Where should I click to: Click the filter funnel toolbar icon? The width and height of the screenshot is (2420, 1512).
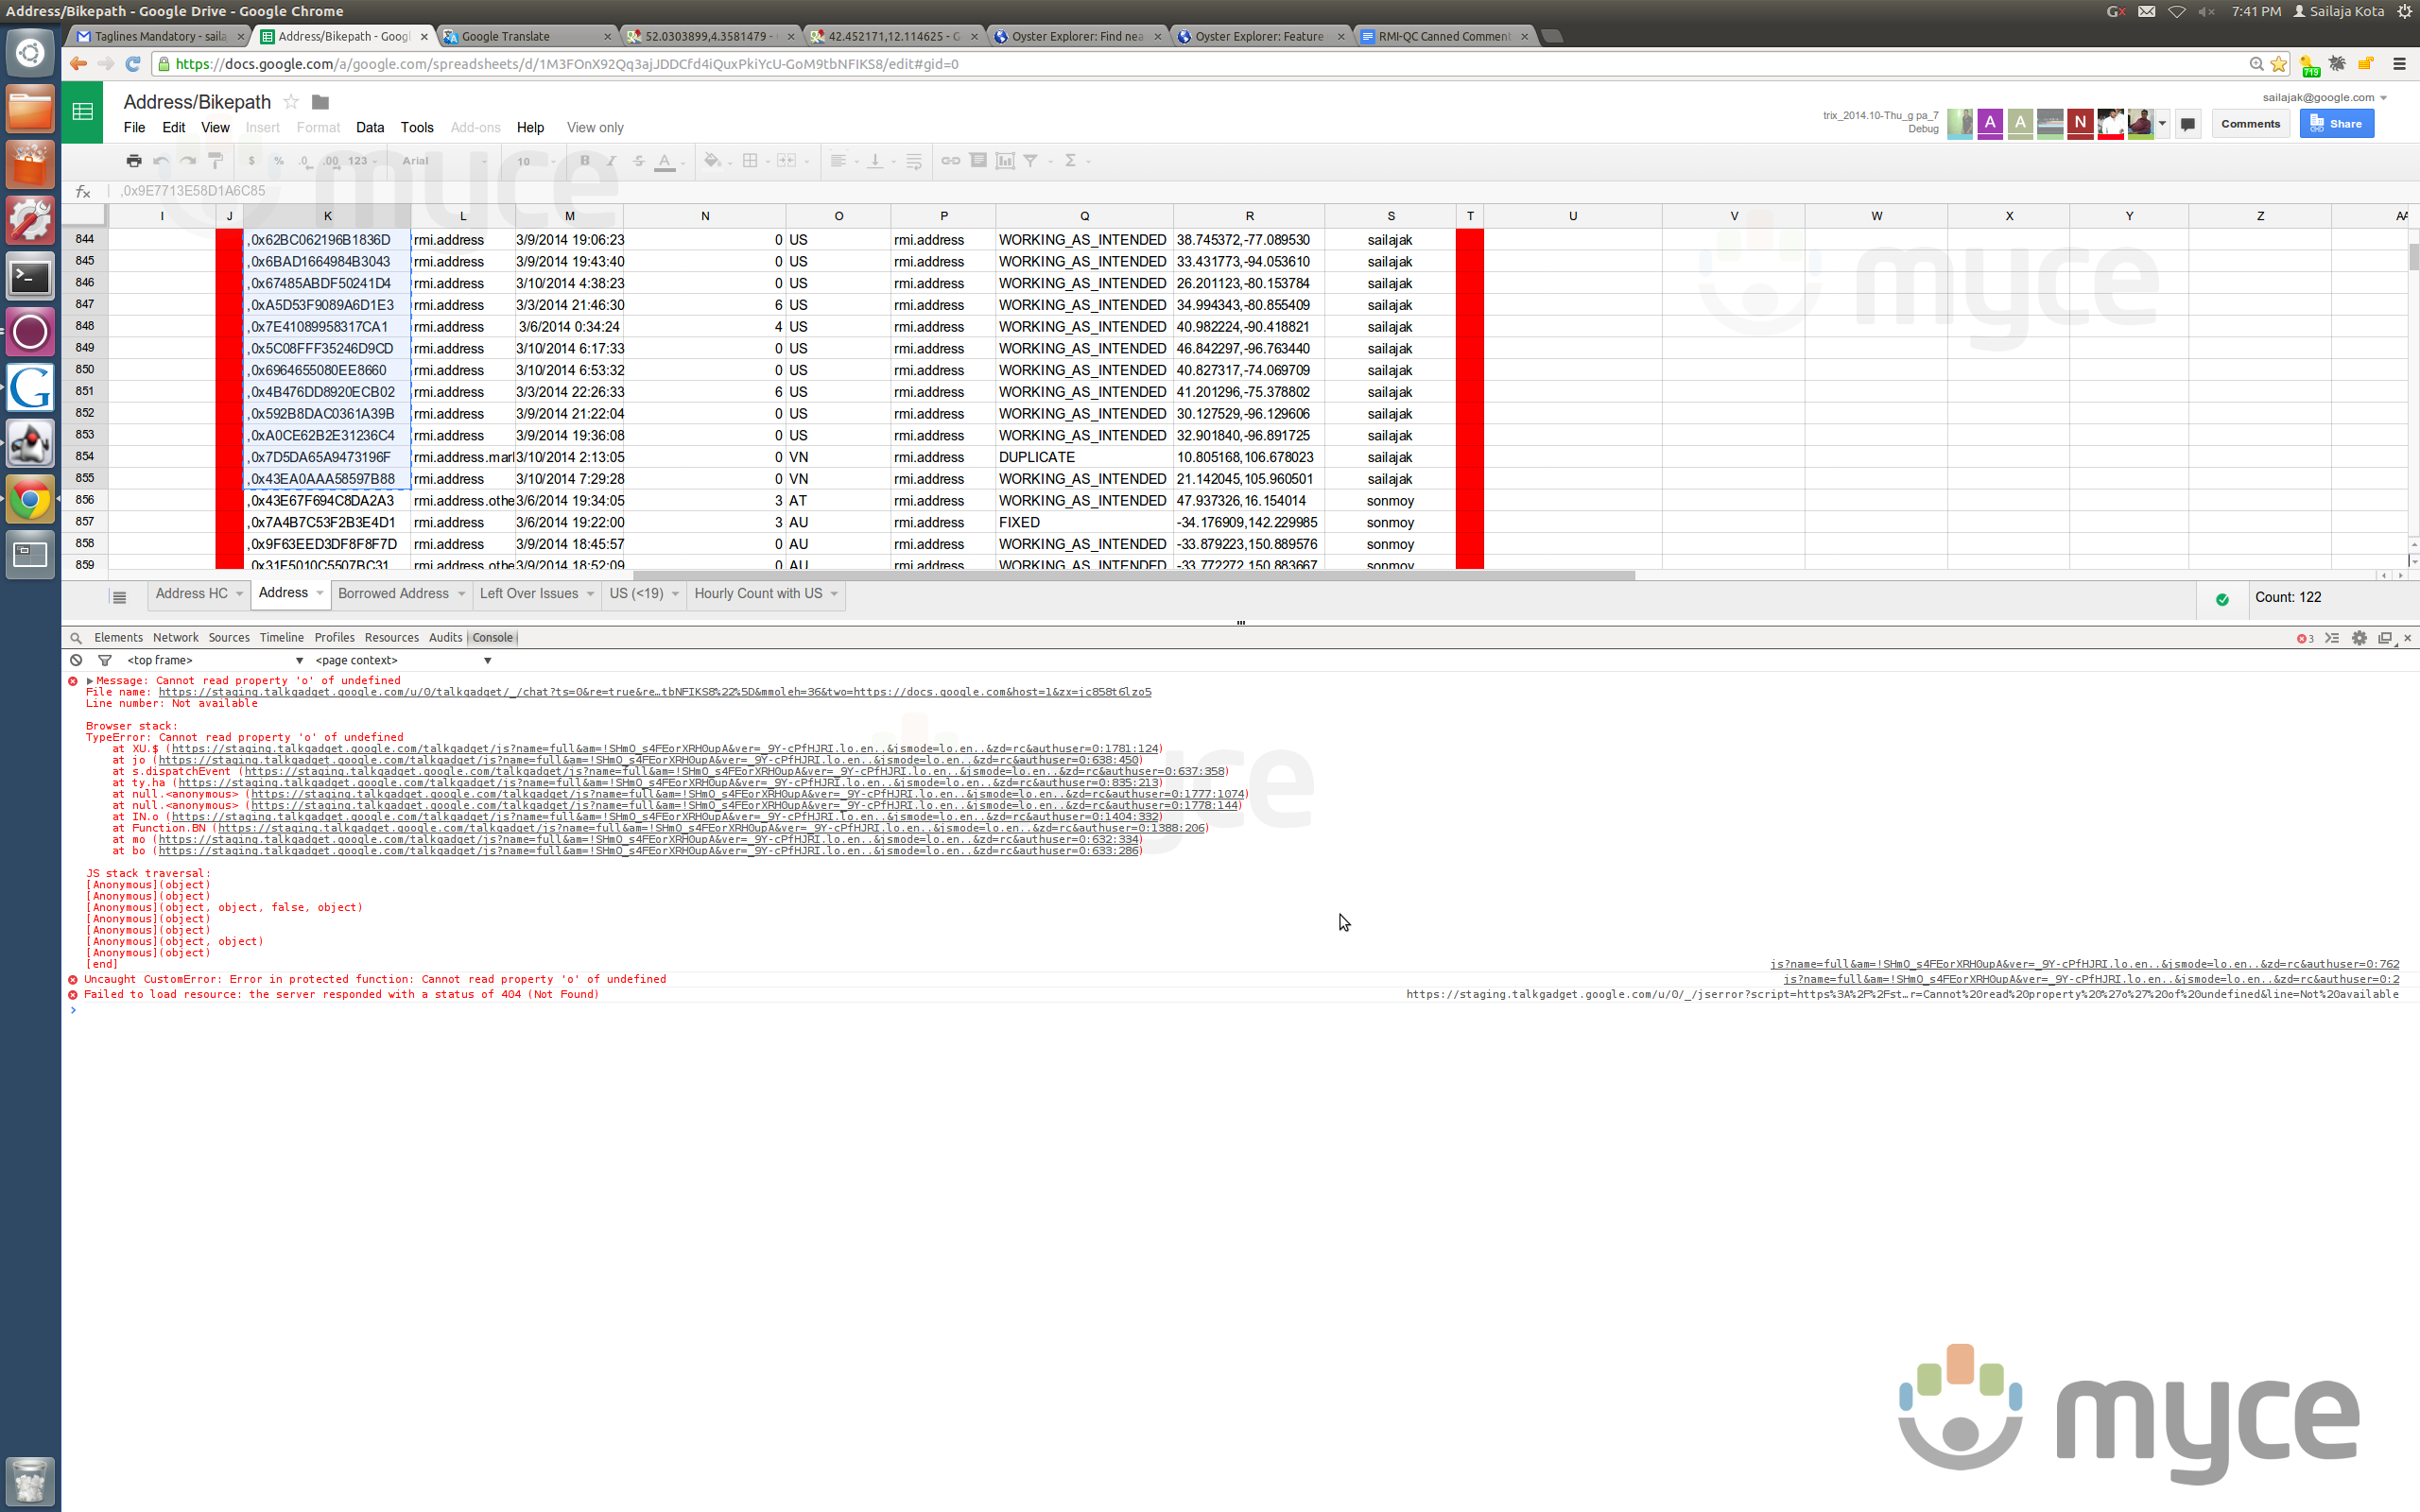pyautogui.click(x=1031, y=161)
